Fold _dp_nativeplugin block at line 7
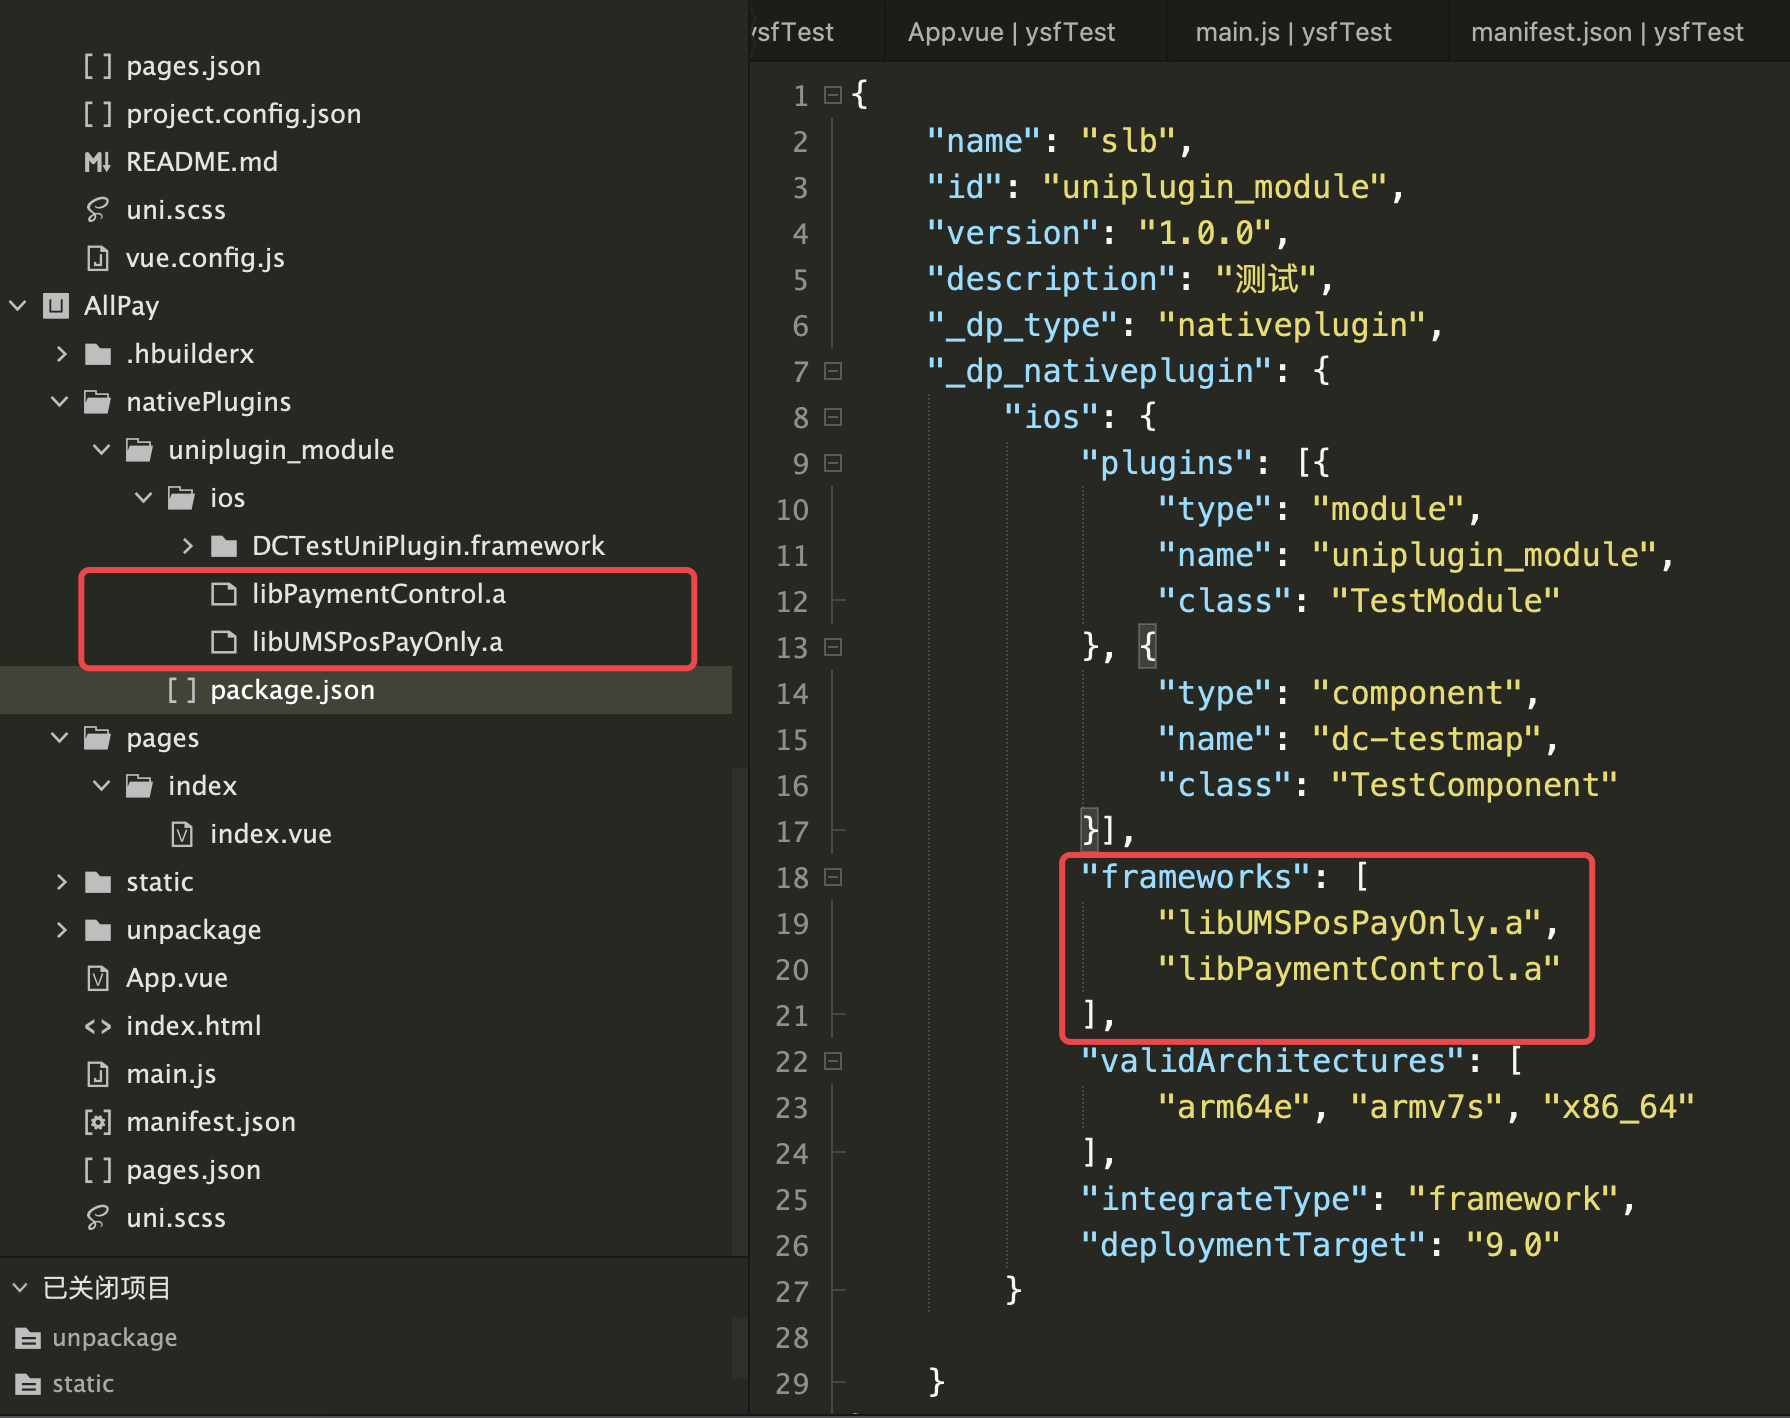 [x=833, y=371]
